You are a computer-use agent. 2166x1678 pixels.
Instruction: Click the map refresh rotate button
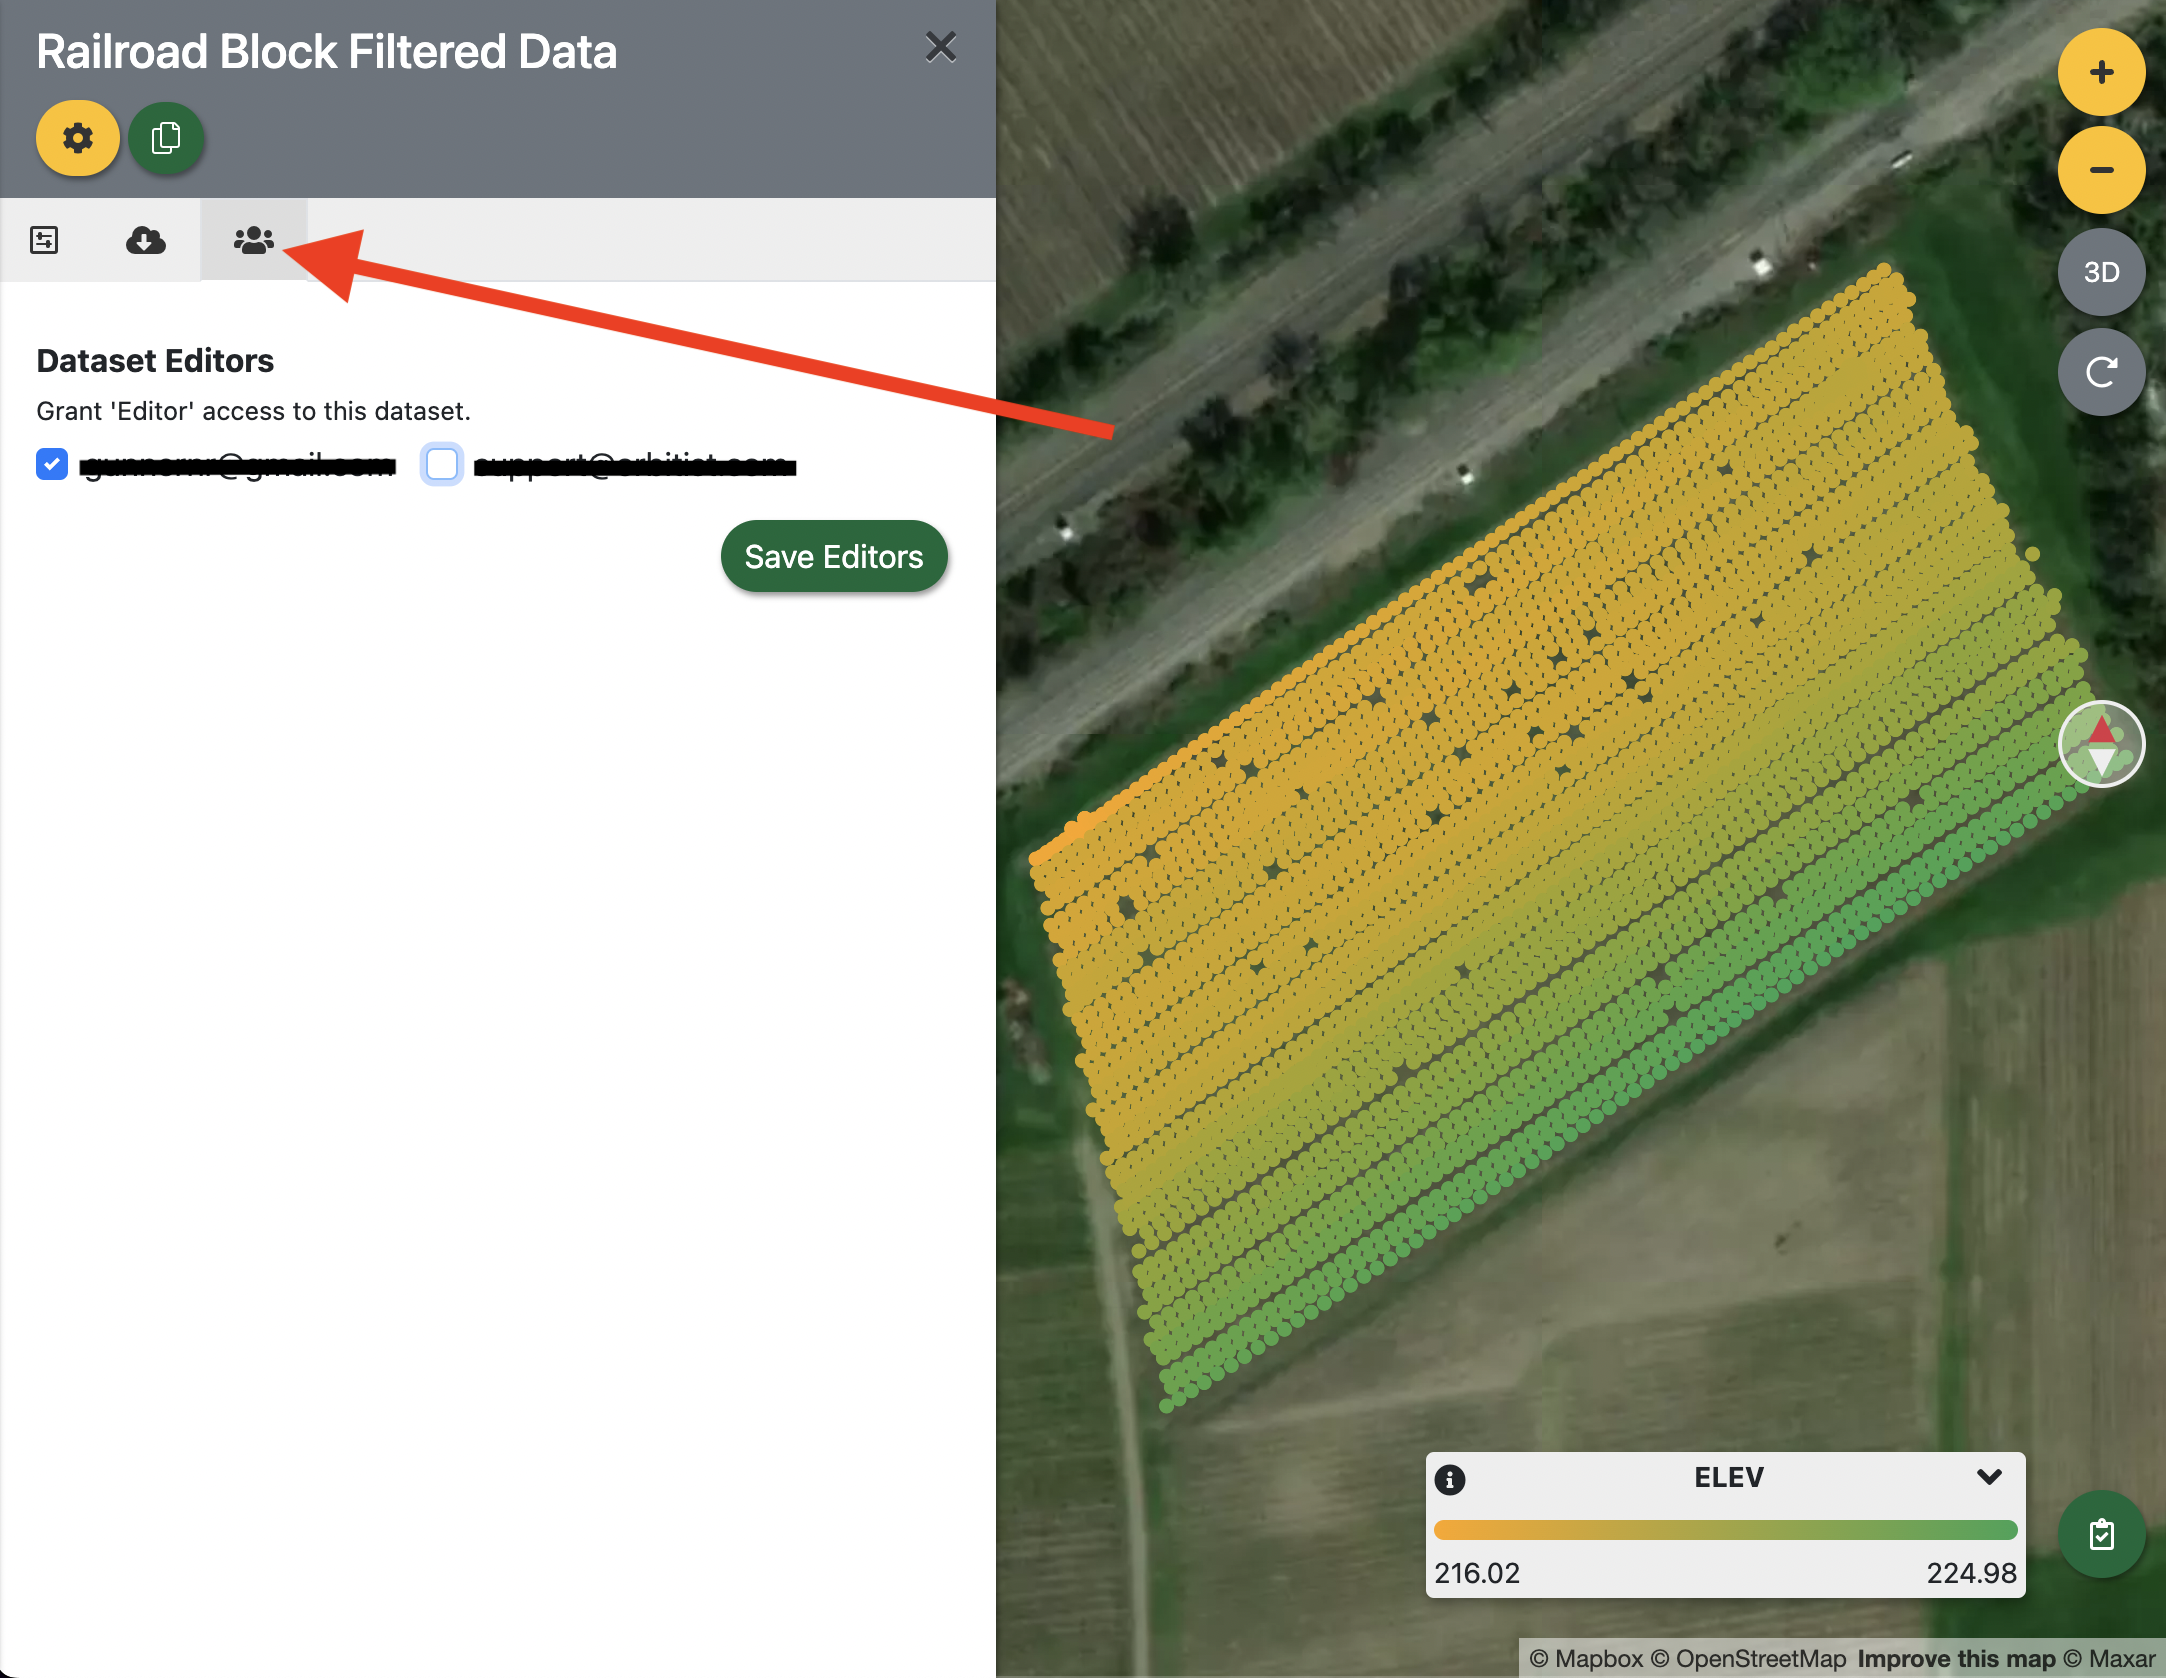tap(2101, 372)
